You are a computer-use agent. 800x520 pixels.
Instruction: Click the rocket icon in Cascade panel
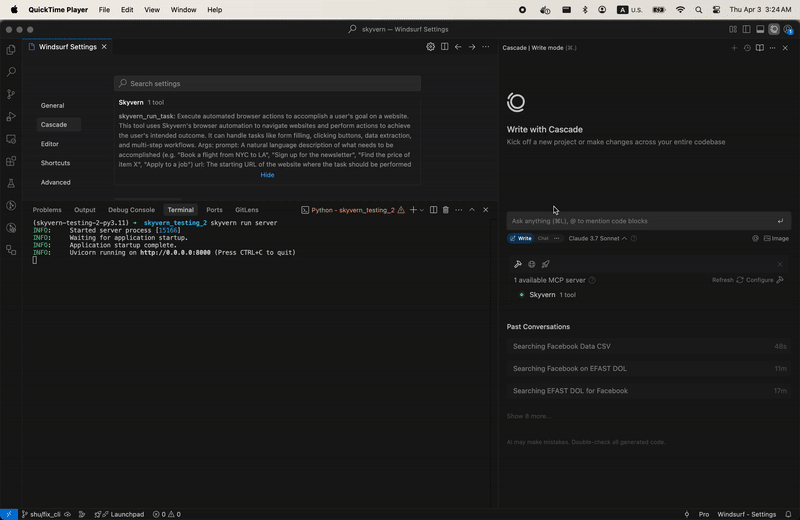coord(546,264)
